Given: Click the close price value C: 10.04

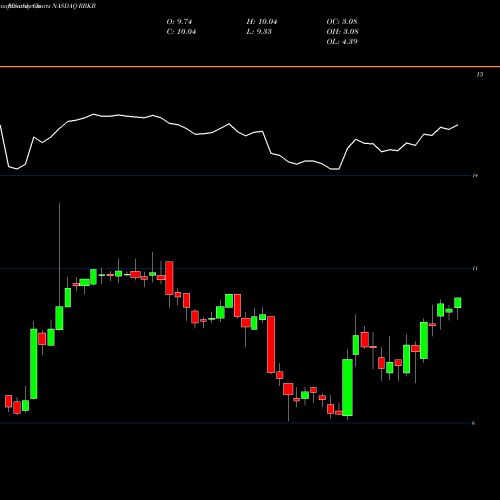Looking at the screenshot, I should tap(181, 32).
